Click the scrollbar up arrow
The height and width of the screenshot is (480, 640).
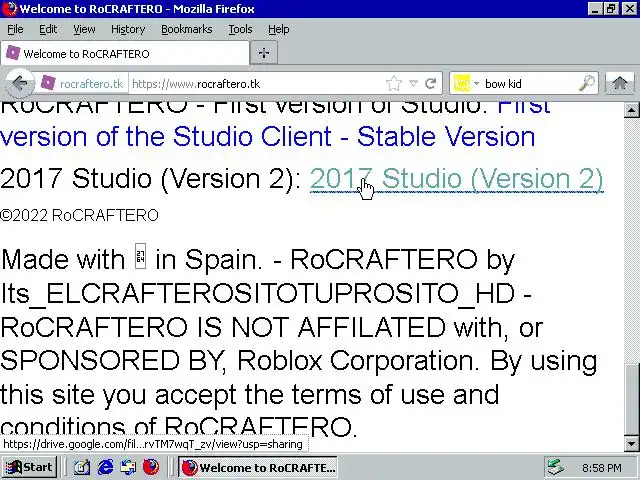pos(631,110)
